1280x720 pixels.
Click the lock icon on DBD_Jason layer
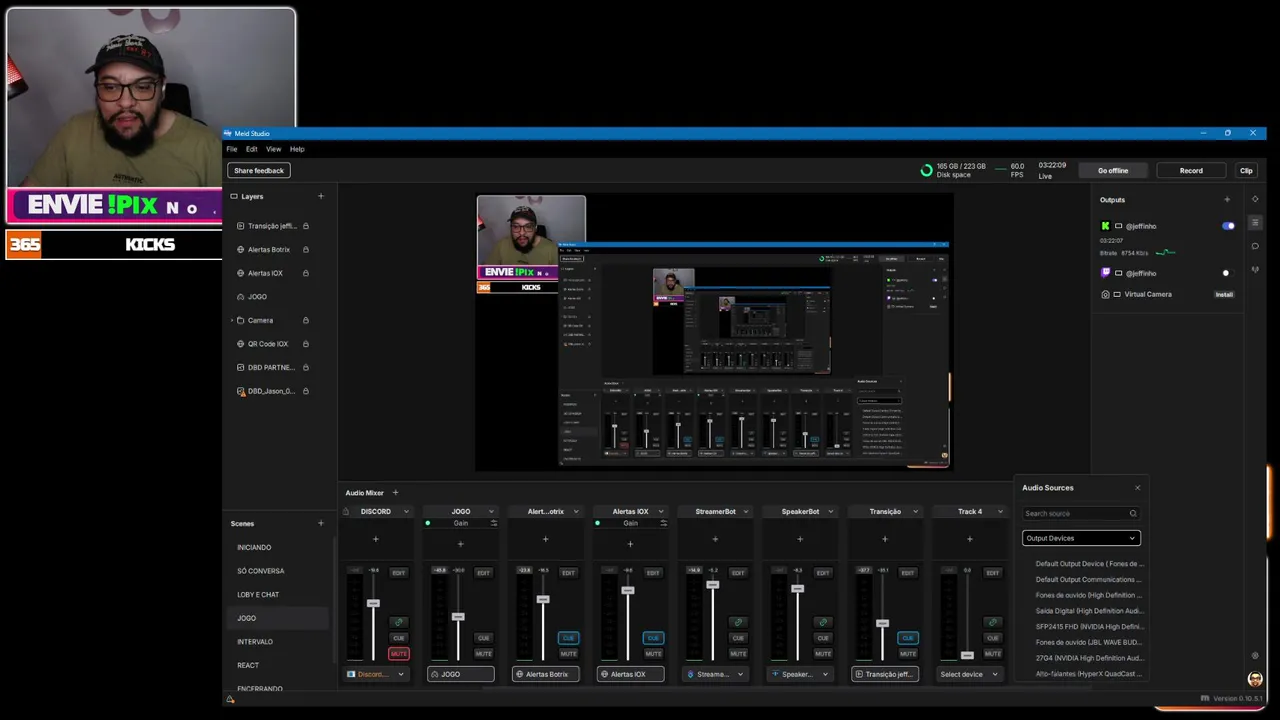306,391
